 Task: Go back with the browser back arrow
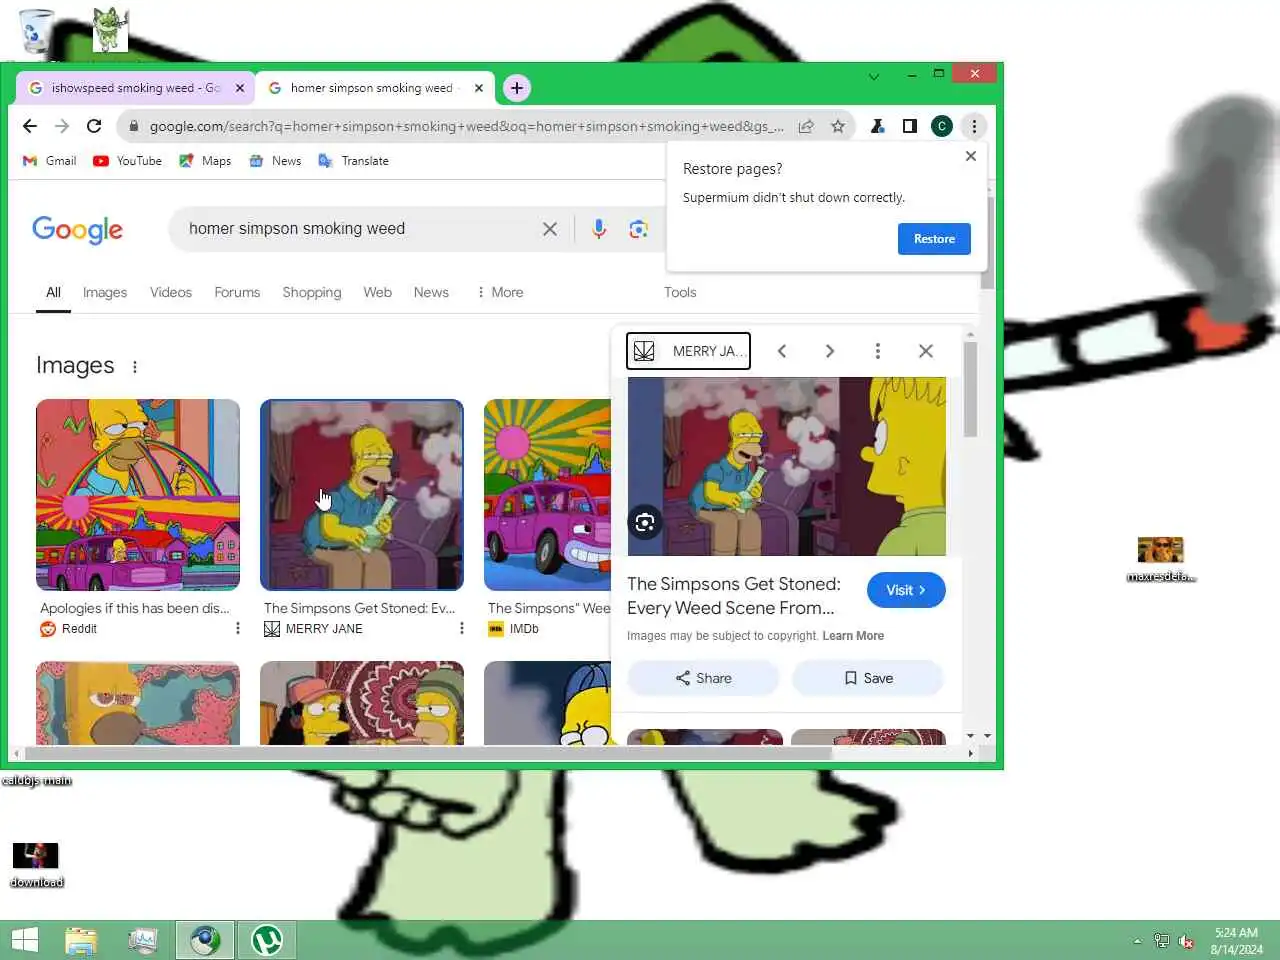pos(30,126)
